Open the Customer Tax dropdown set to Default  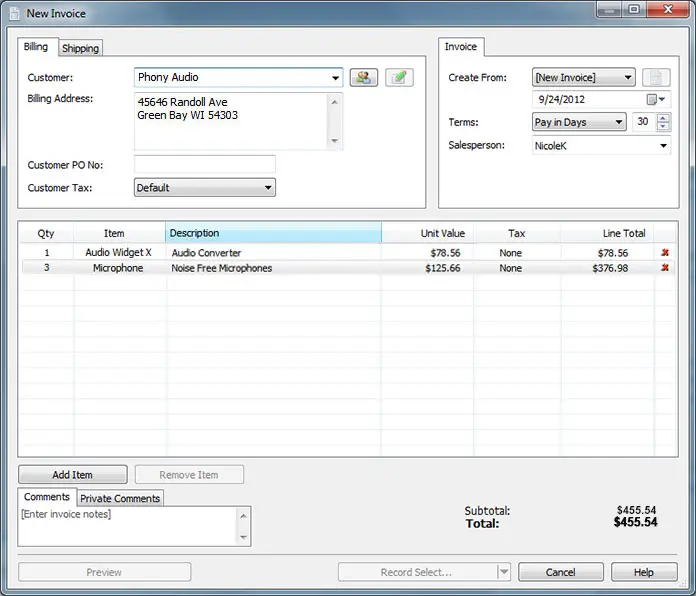click(x=268, y=188)
